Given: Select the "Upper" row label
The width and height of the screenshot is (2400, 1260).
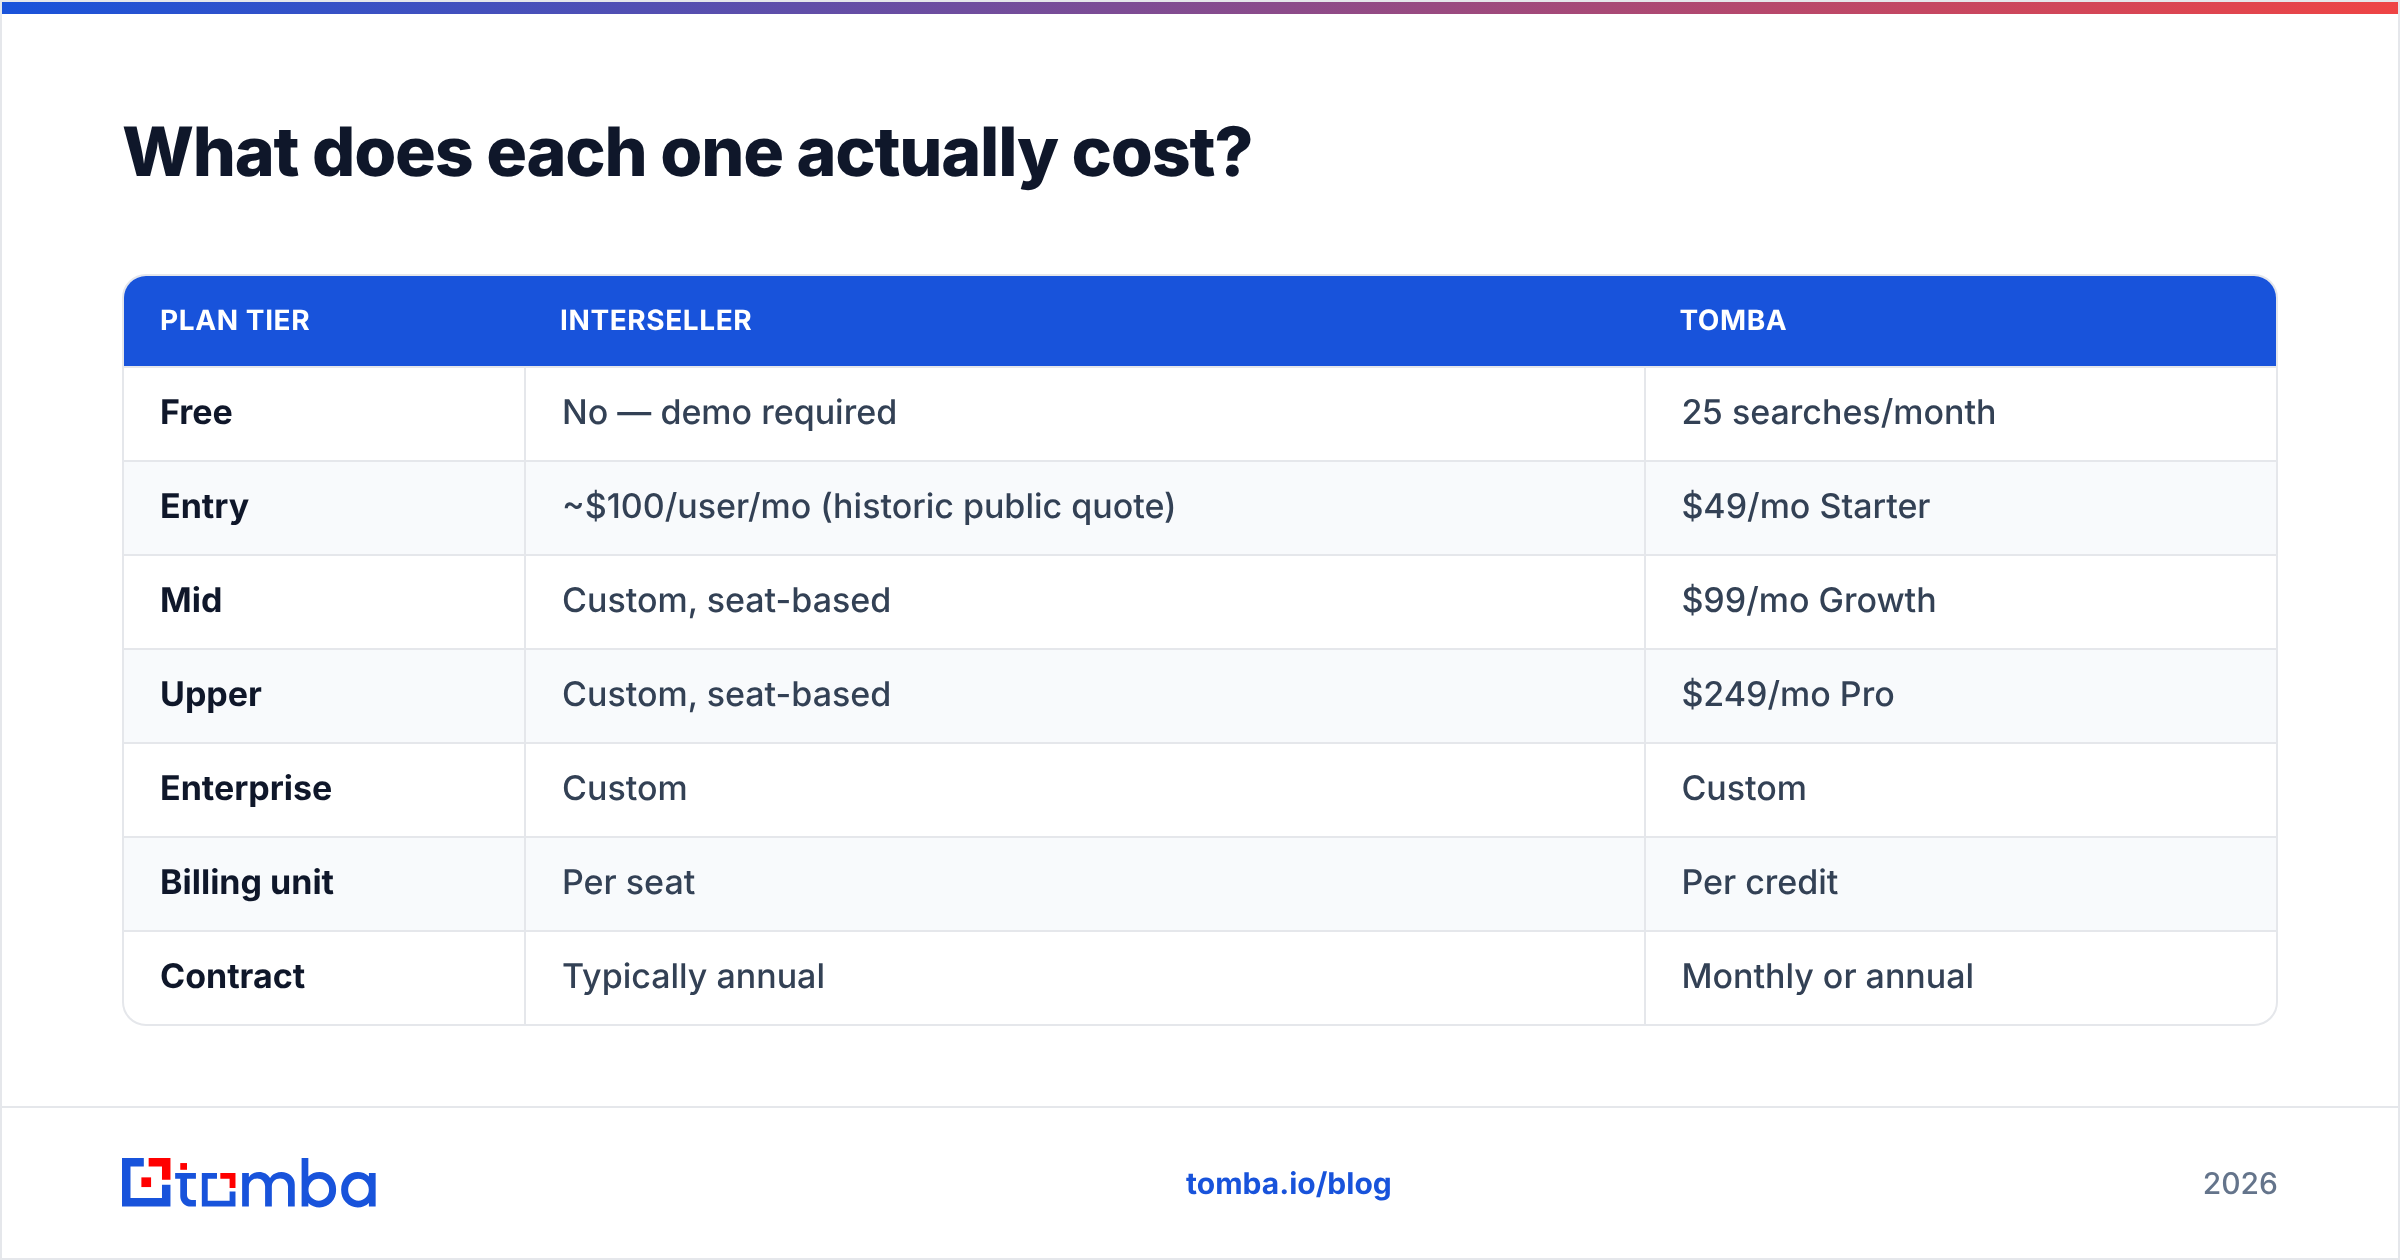Looking at the screenshot, I should coord(210,695).
